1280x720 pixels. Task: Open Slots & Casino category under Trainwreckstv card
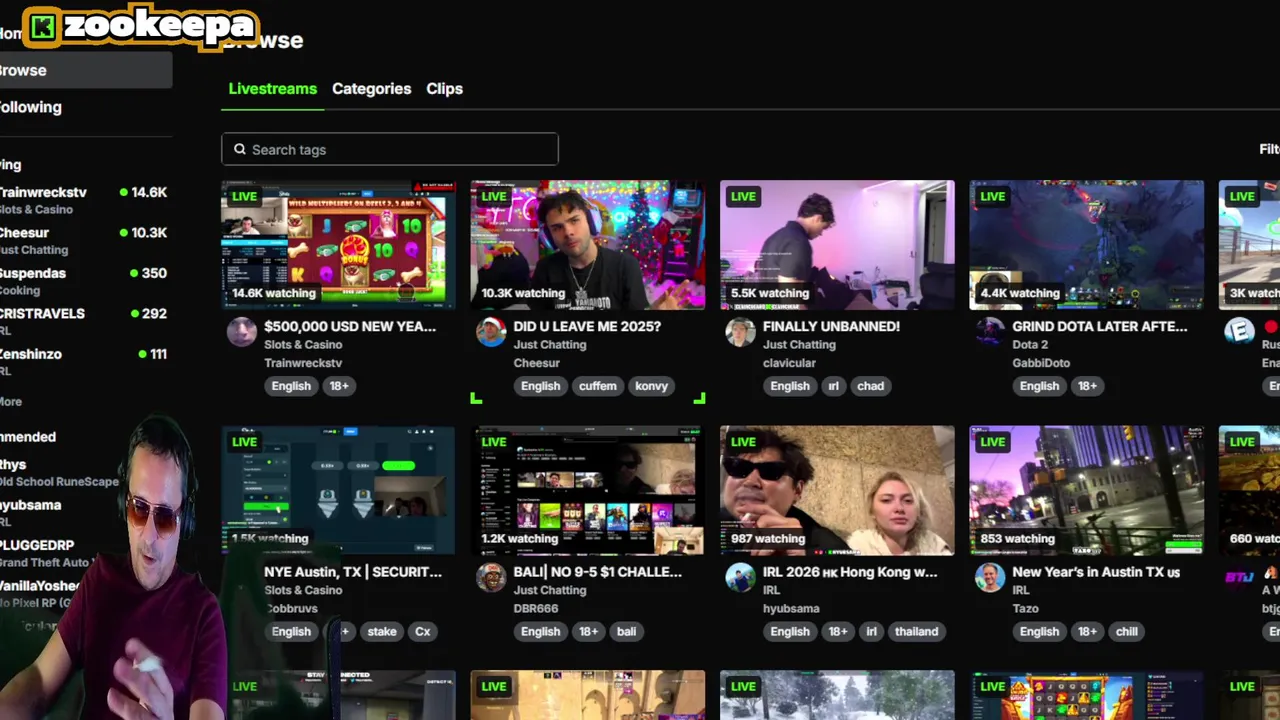(x=303, y=345)
